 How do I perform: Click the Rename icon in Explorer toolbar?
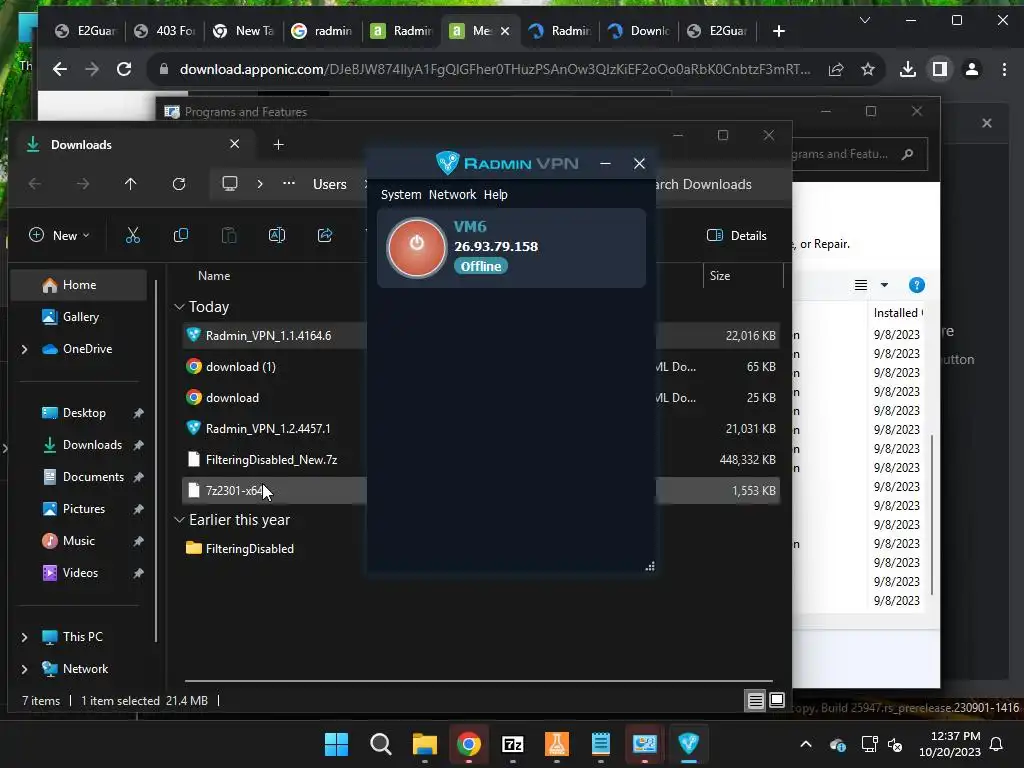click(x=277, y=235)
